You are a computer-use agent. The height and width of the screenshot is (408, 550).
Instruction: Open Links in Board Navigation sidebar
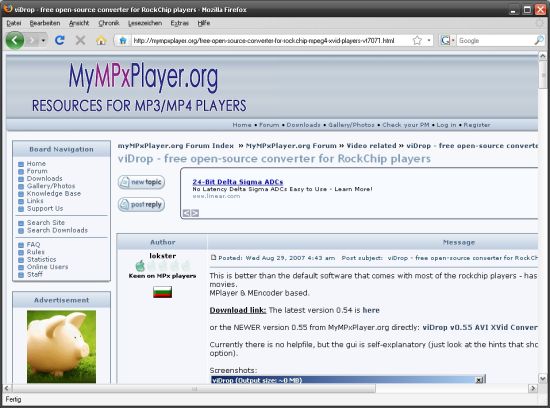(35, 201)
